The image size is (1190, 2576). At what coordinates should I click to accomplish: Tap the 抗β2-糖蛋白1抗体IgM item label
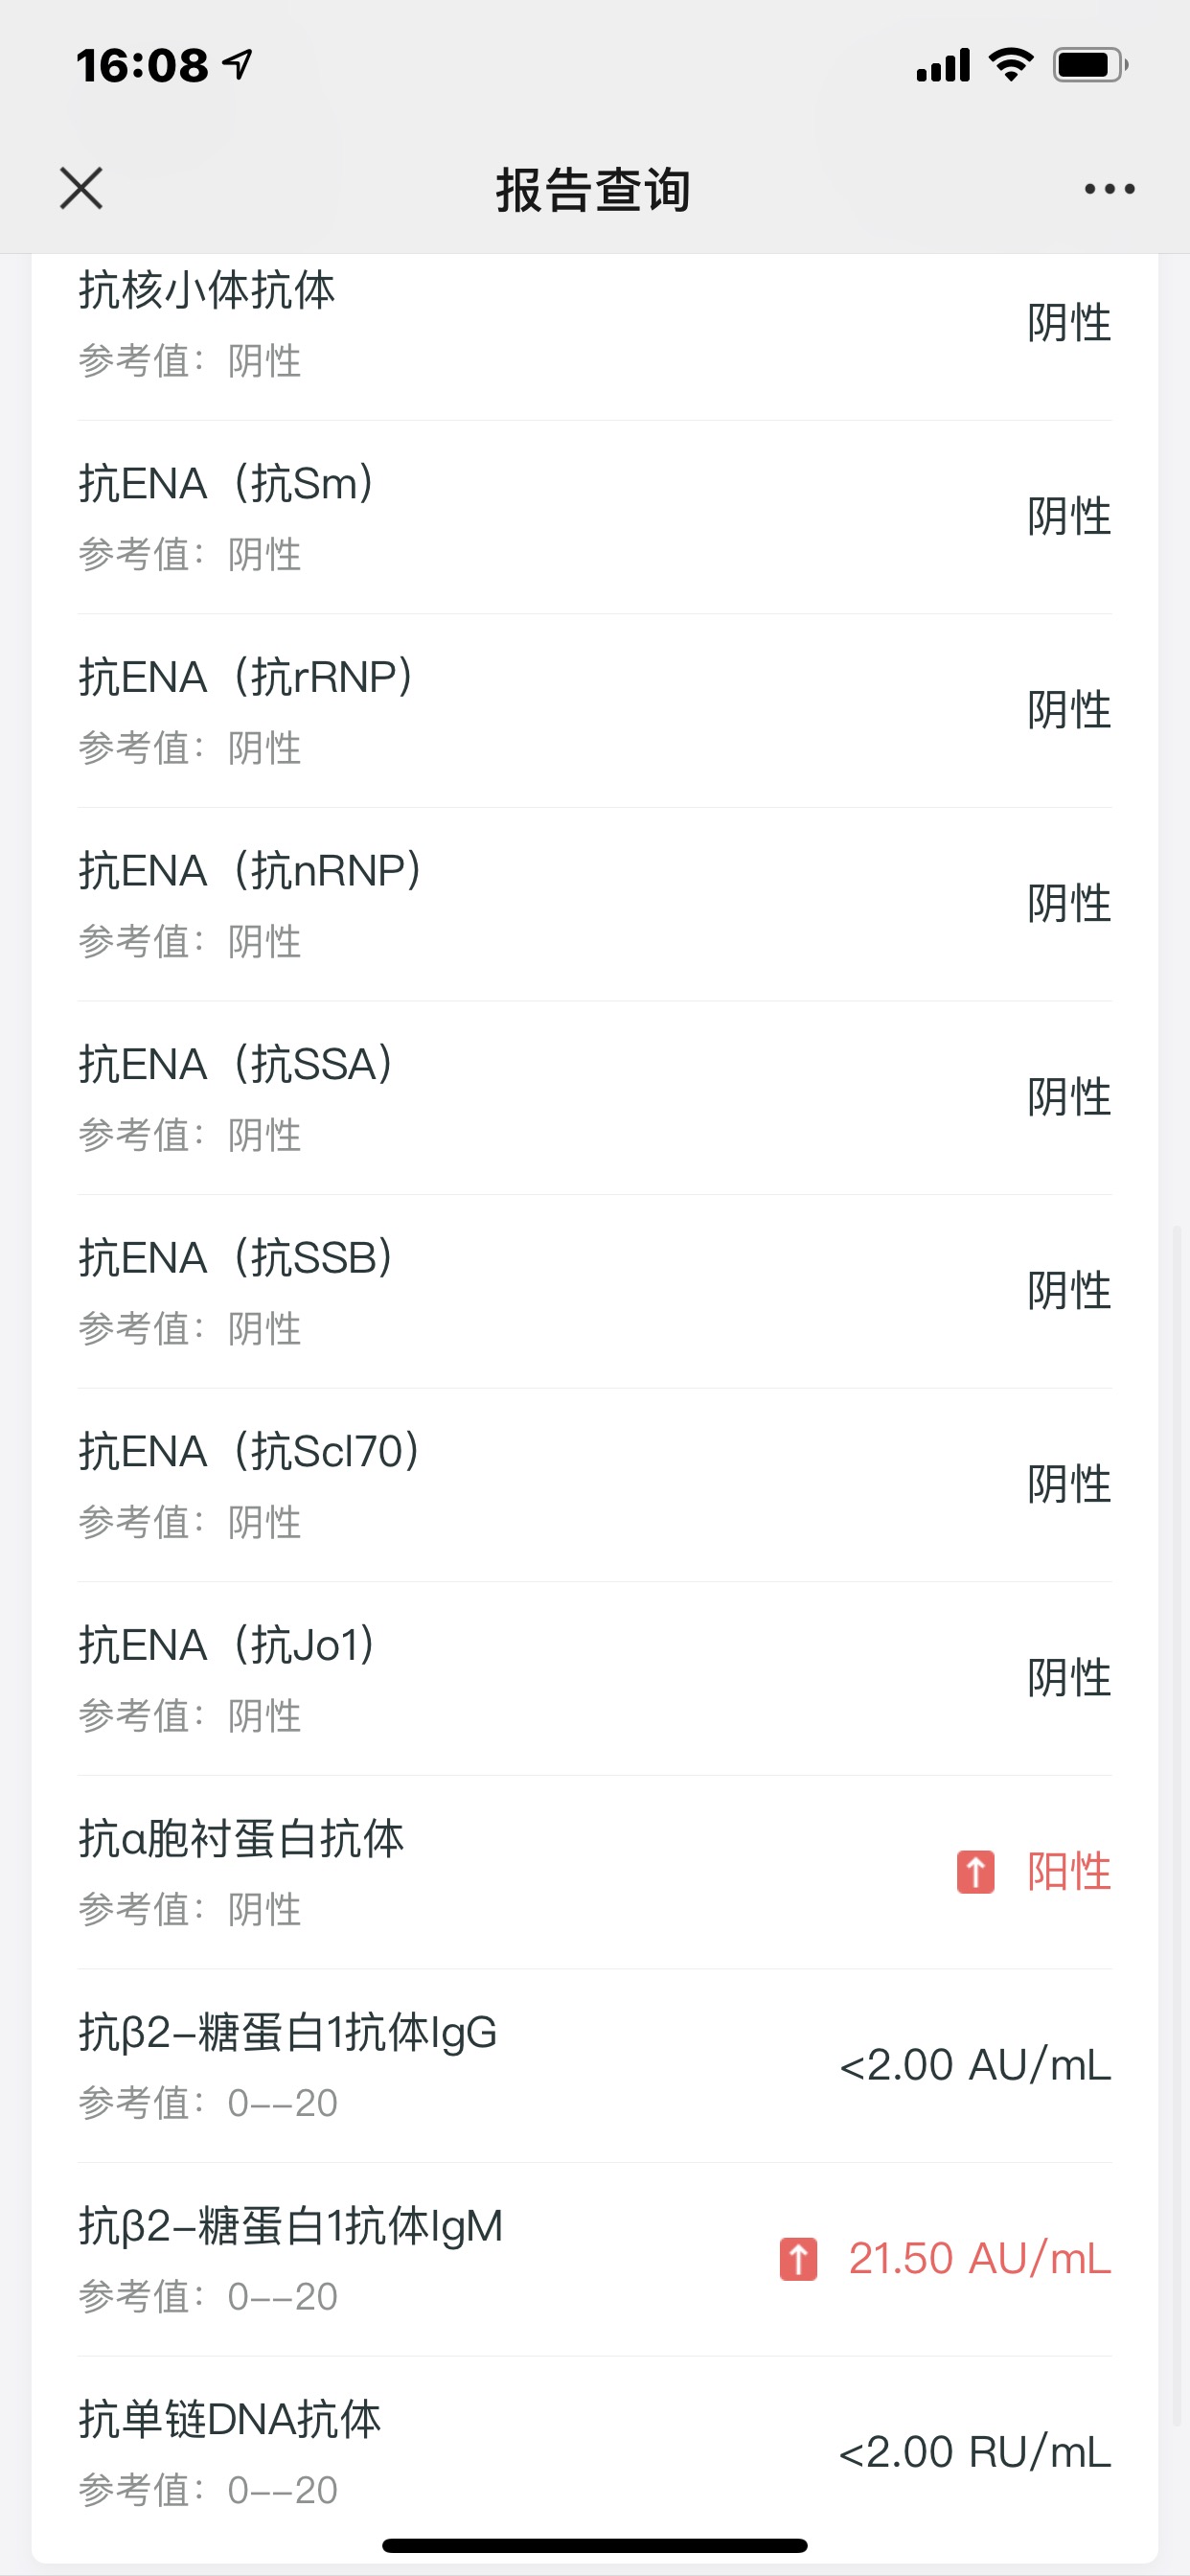coord(291,2227)
